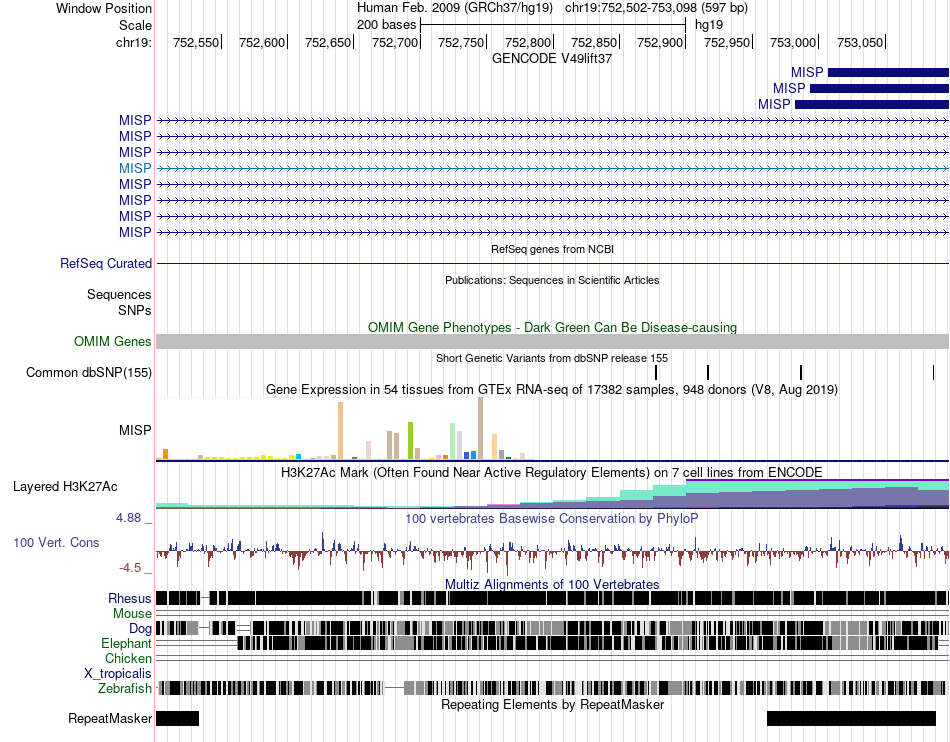This screenshot has height=742, width=950.
Task: Open the OMIM Gene Phenotypes track title
Action: pos(552,328)
